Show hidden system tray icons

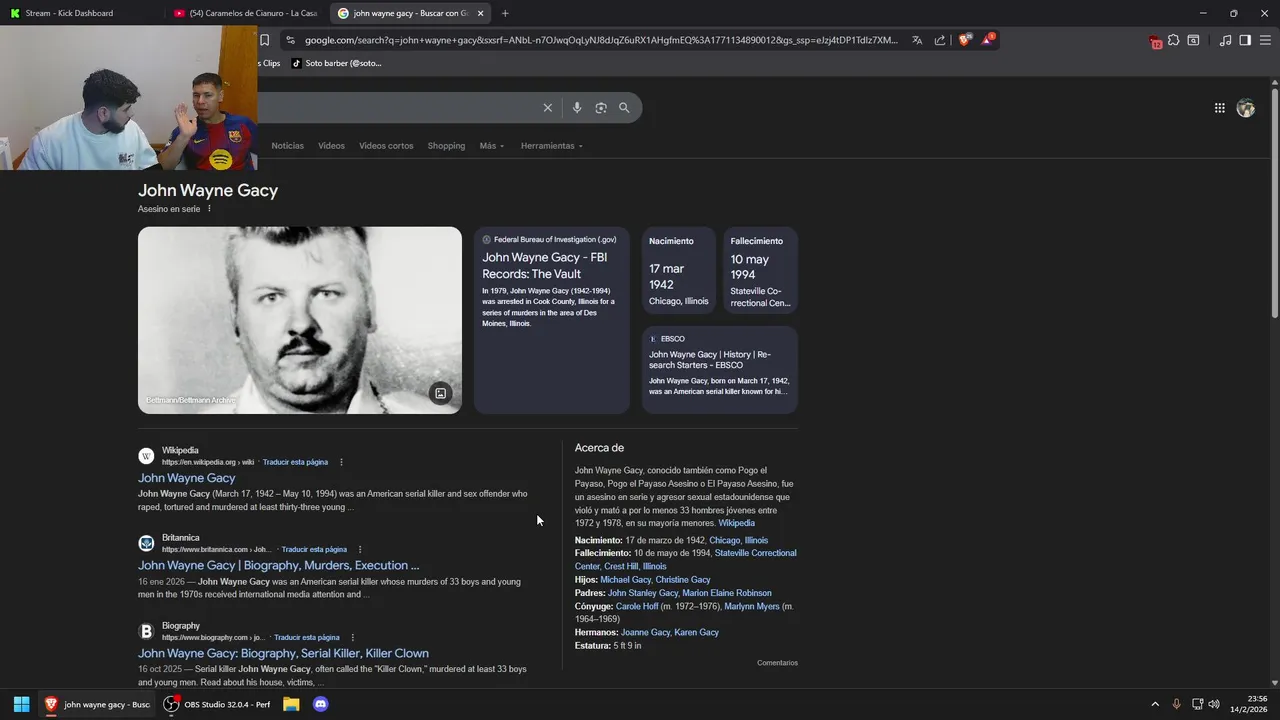[x=1155, y=704]
